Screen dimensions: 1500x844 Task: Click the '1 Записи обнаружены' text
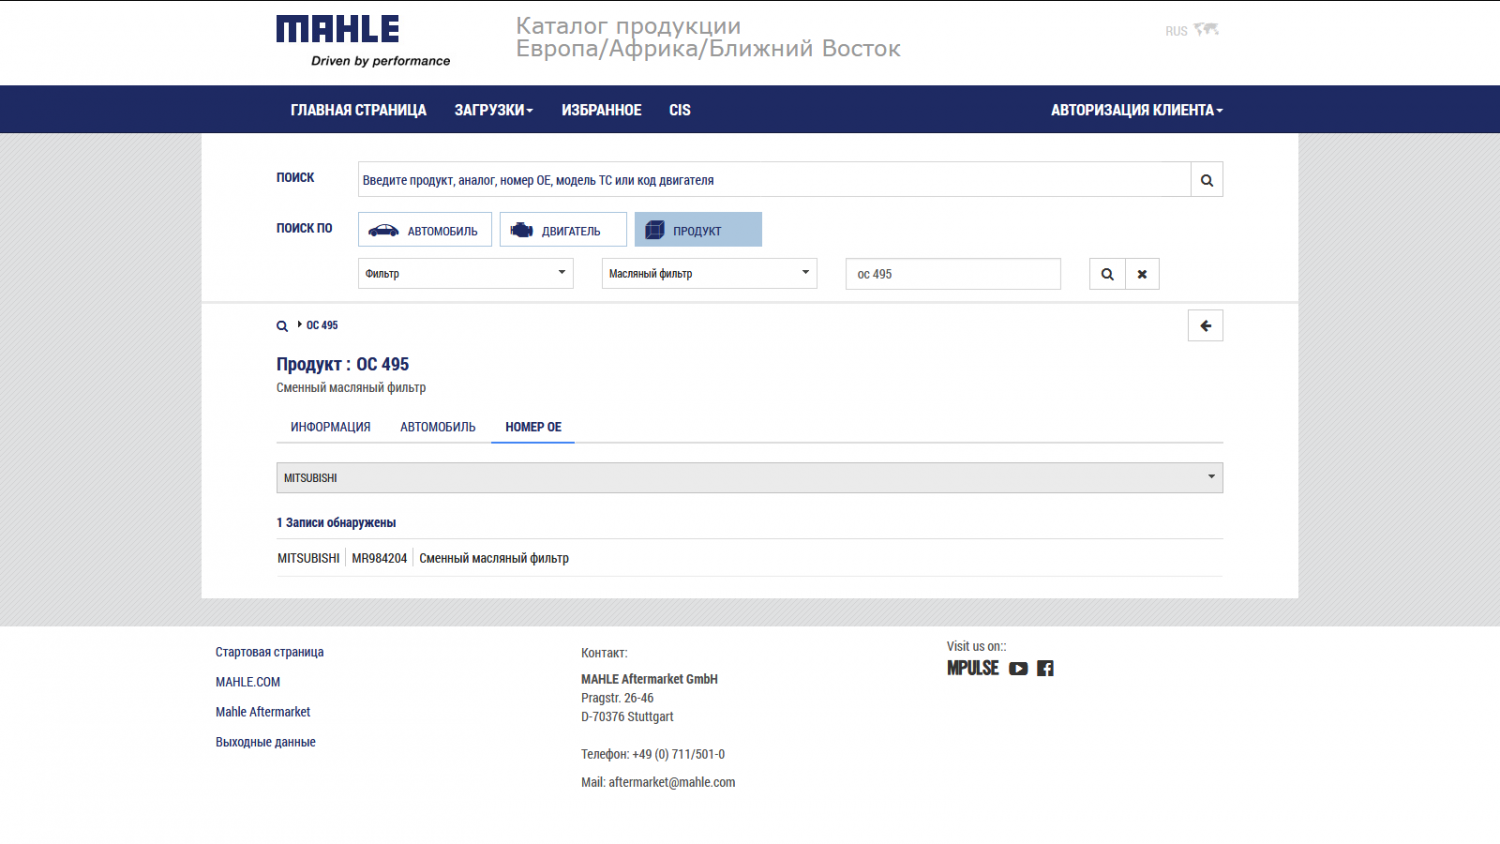pos(336,523)
